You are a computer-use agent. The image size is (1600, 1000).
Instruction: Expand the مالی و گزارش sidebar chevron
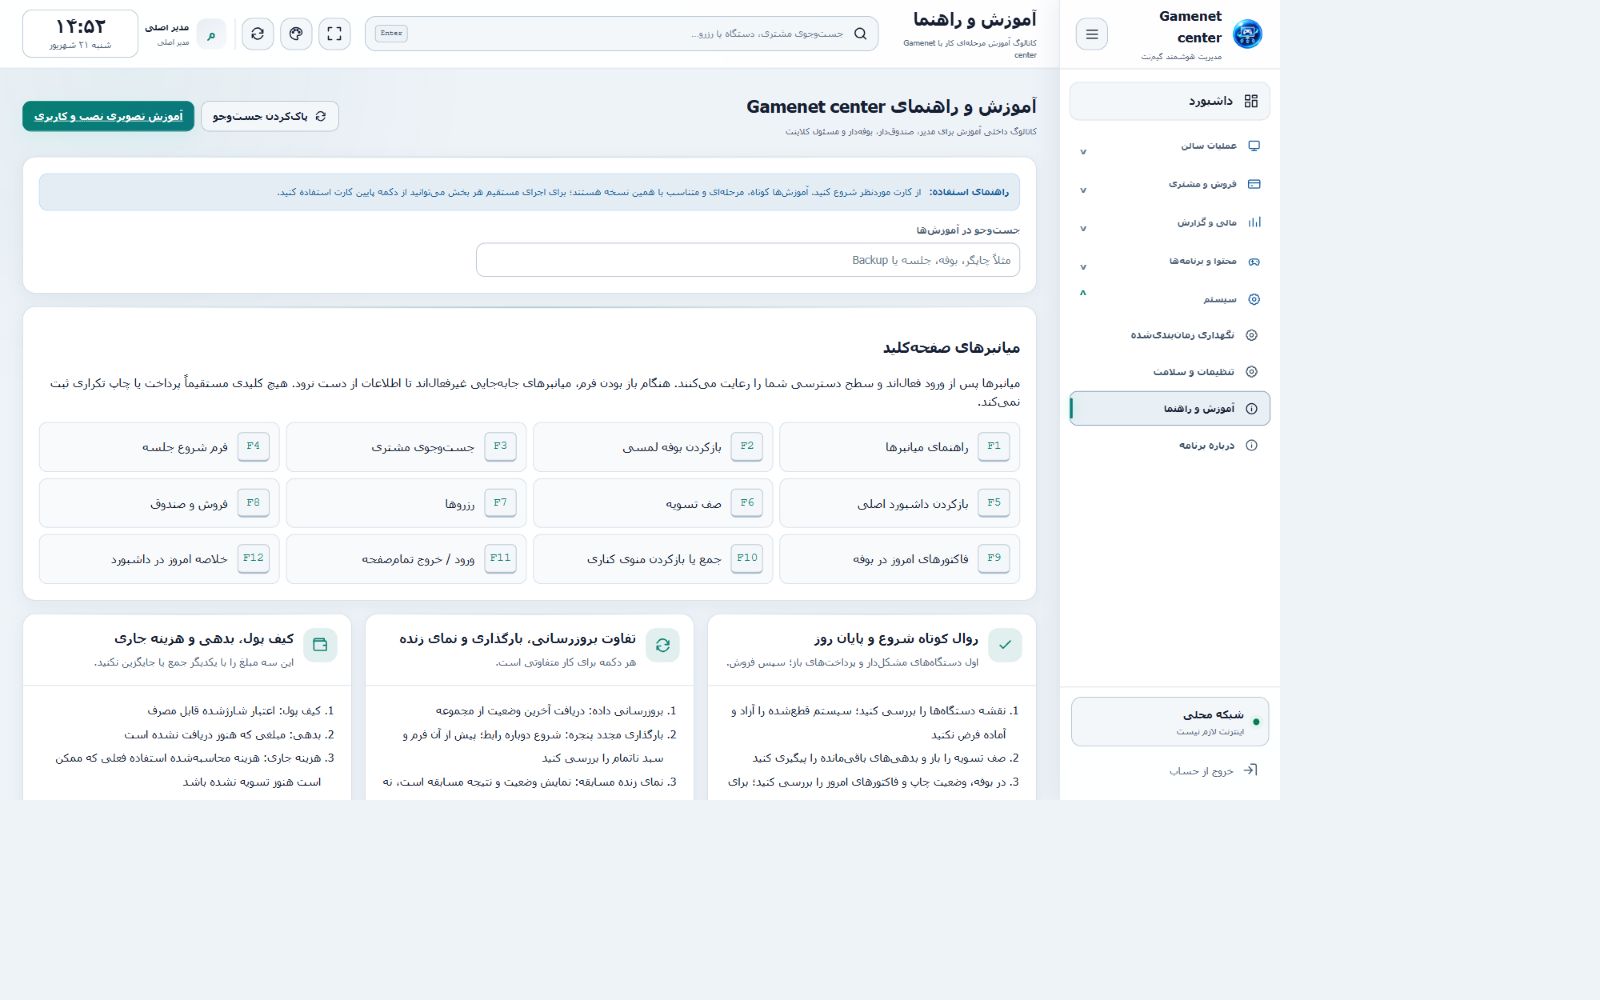(x=1083, y=229)
